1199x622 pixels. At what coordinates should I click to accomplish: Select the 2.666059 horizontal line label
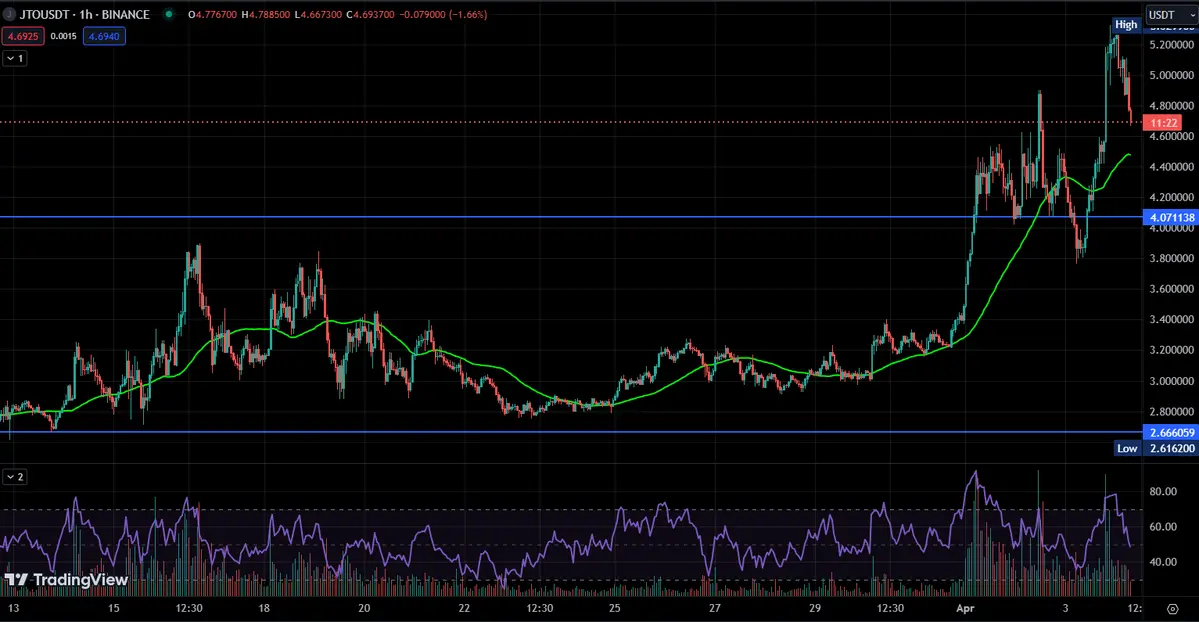click(1171, 432)
